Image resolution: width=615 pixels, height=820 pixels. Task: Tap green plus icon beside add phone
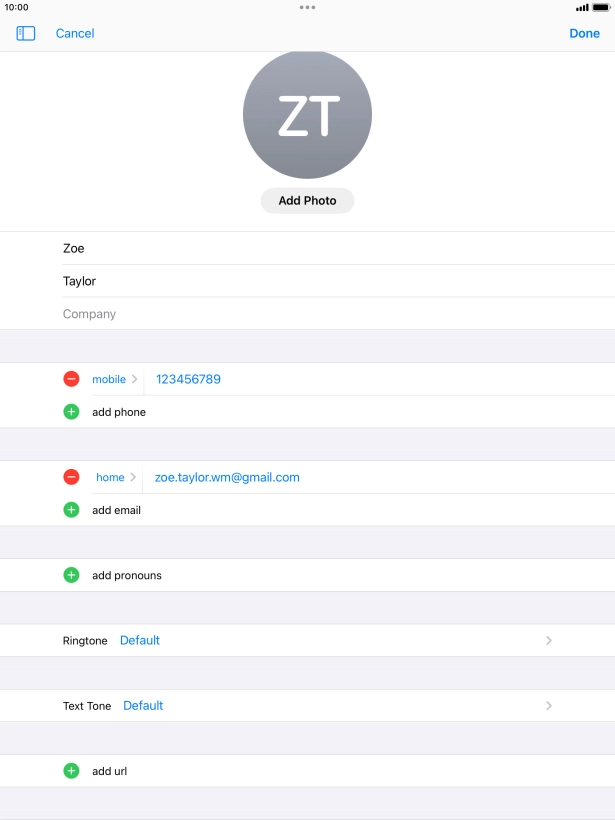click(71, 412)
